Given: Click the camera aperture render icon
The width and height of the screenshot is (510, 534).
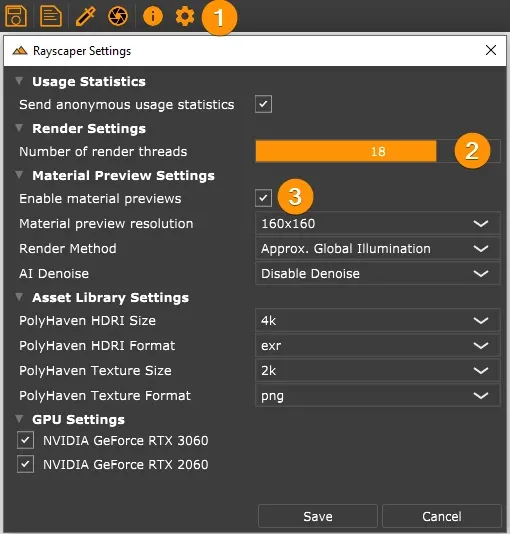Looking at the screenshot, I should pyautogui.click(x=118, y=16).
